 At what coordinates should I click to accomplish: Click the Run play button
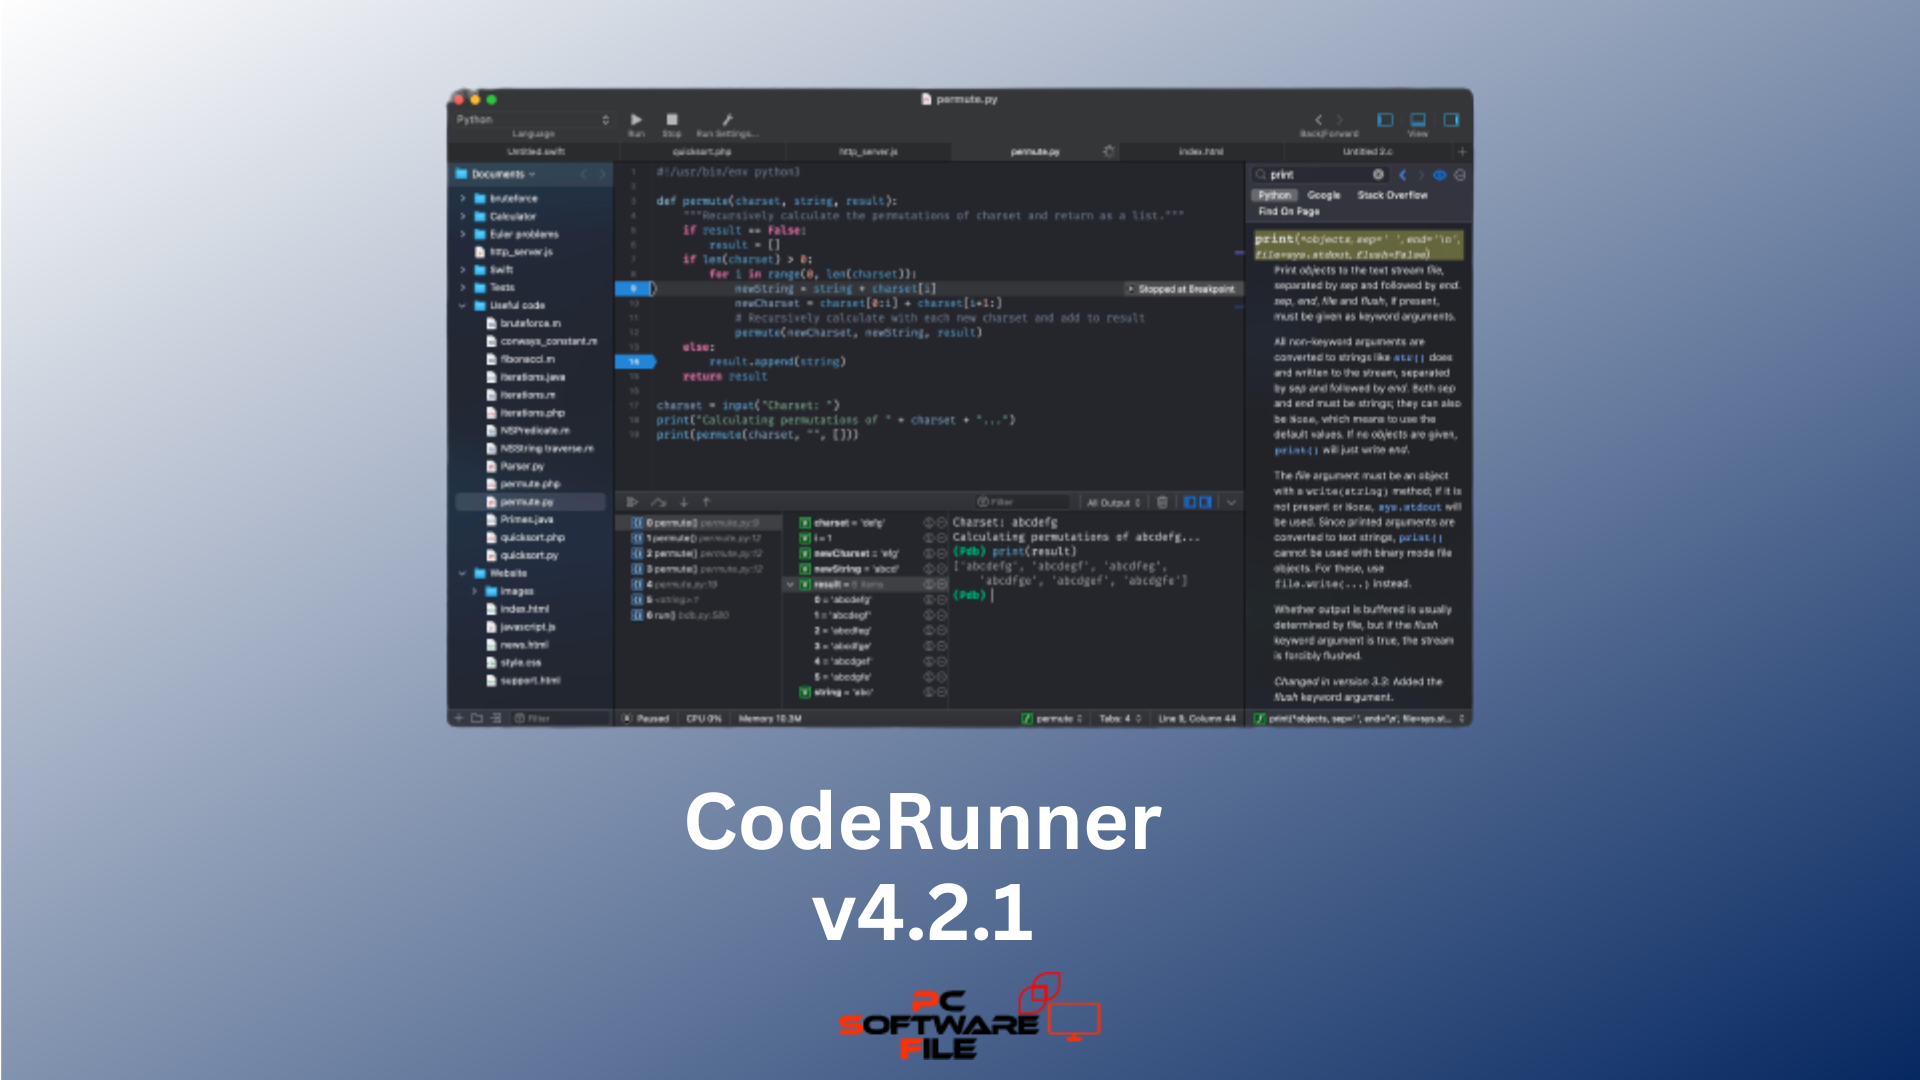[636, 120]
